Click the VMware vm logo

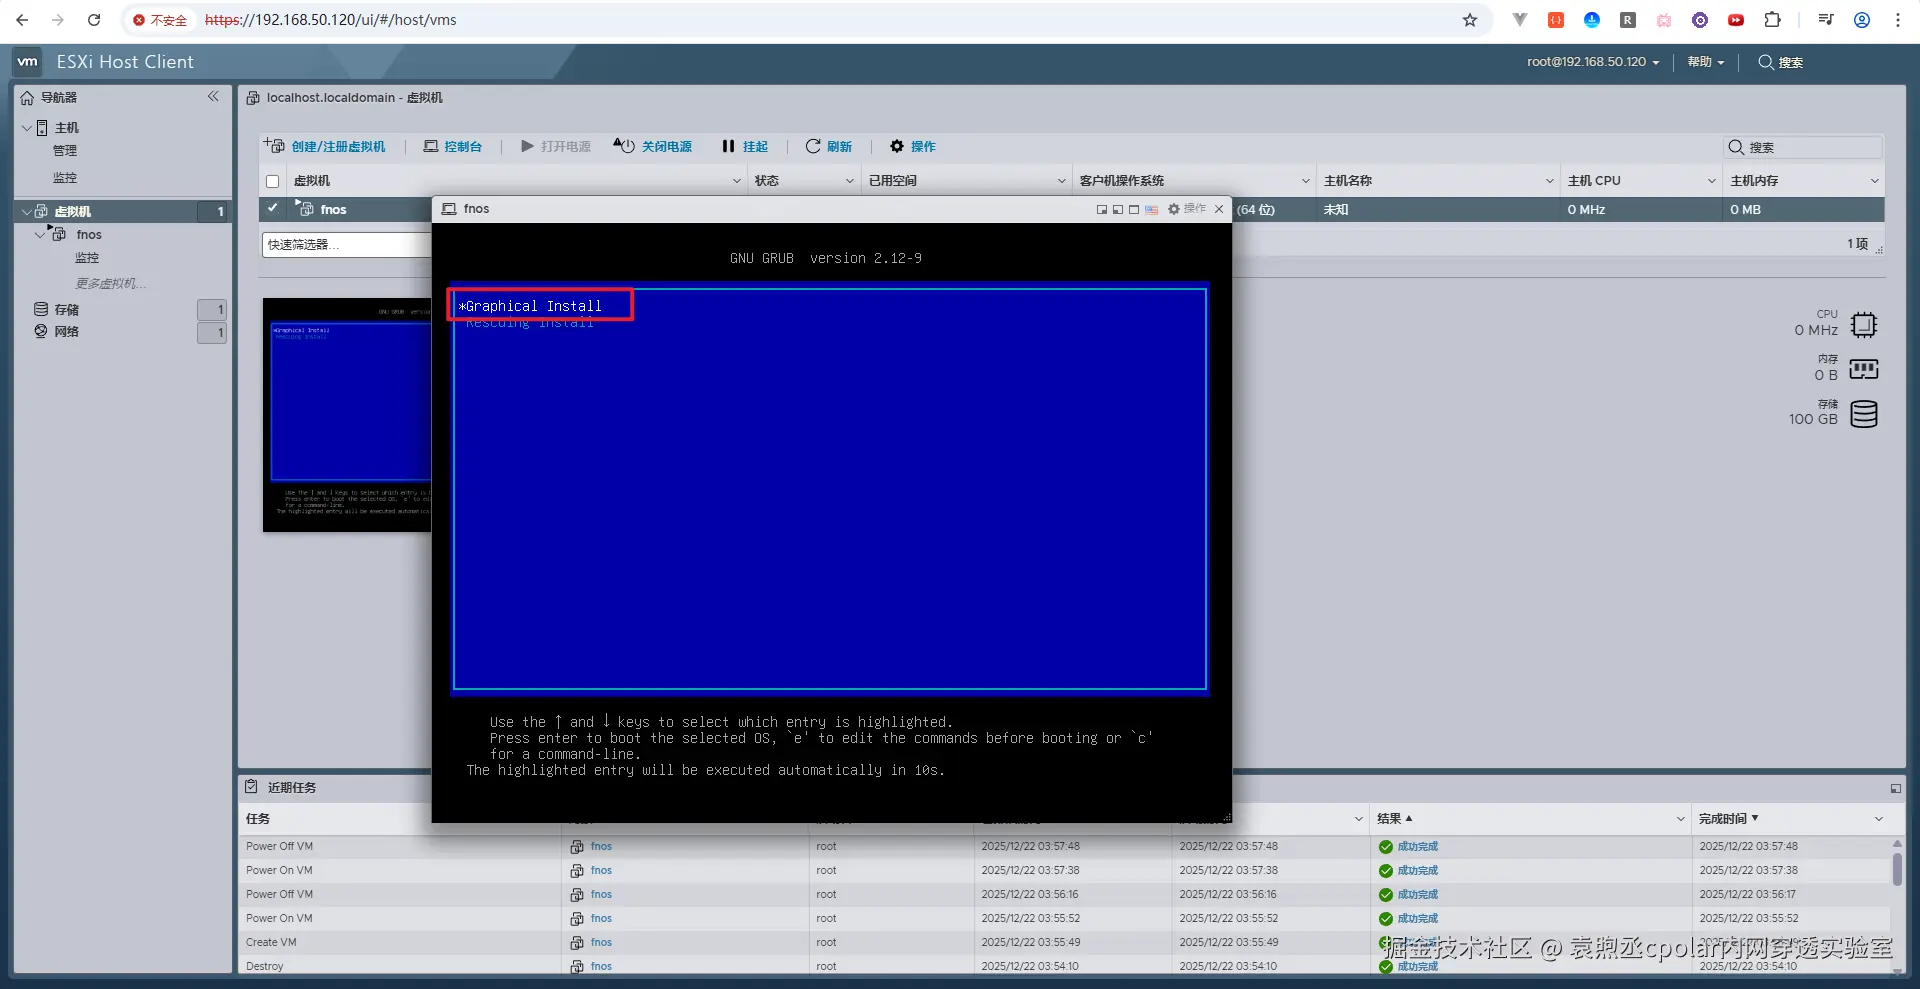(x=27, y=62)
